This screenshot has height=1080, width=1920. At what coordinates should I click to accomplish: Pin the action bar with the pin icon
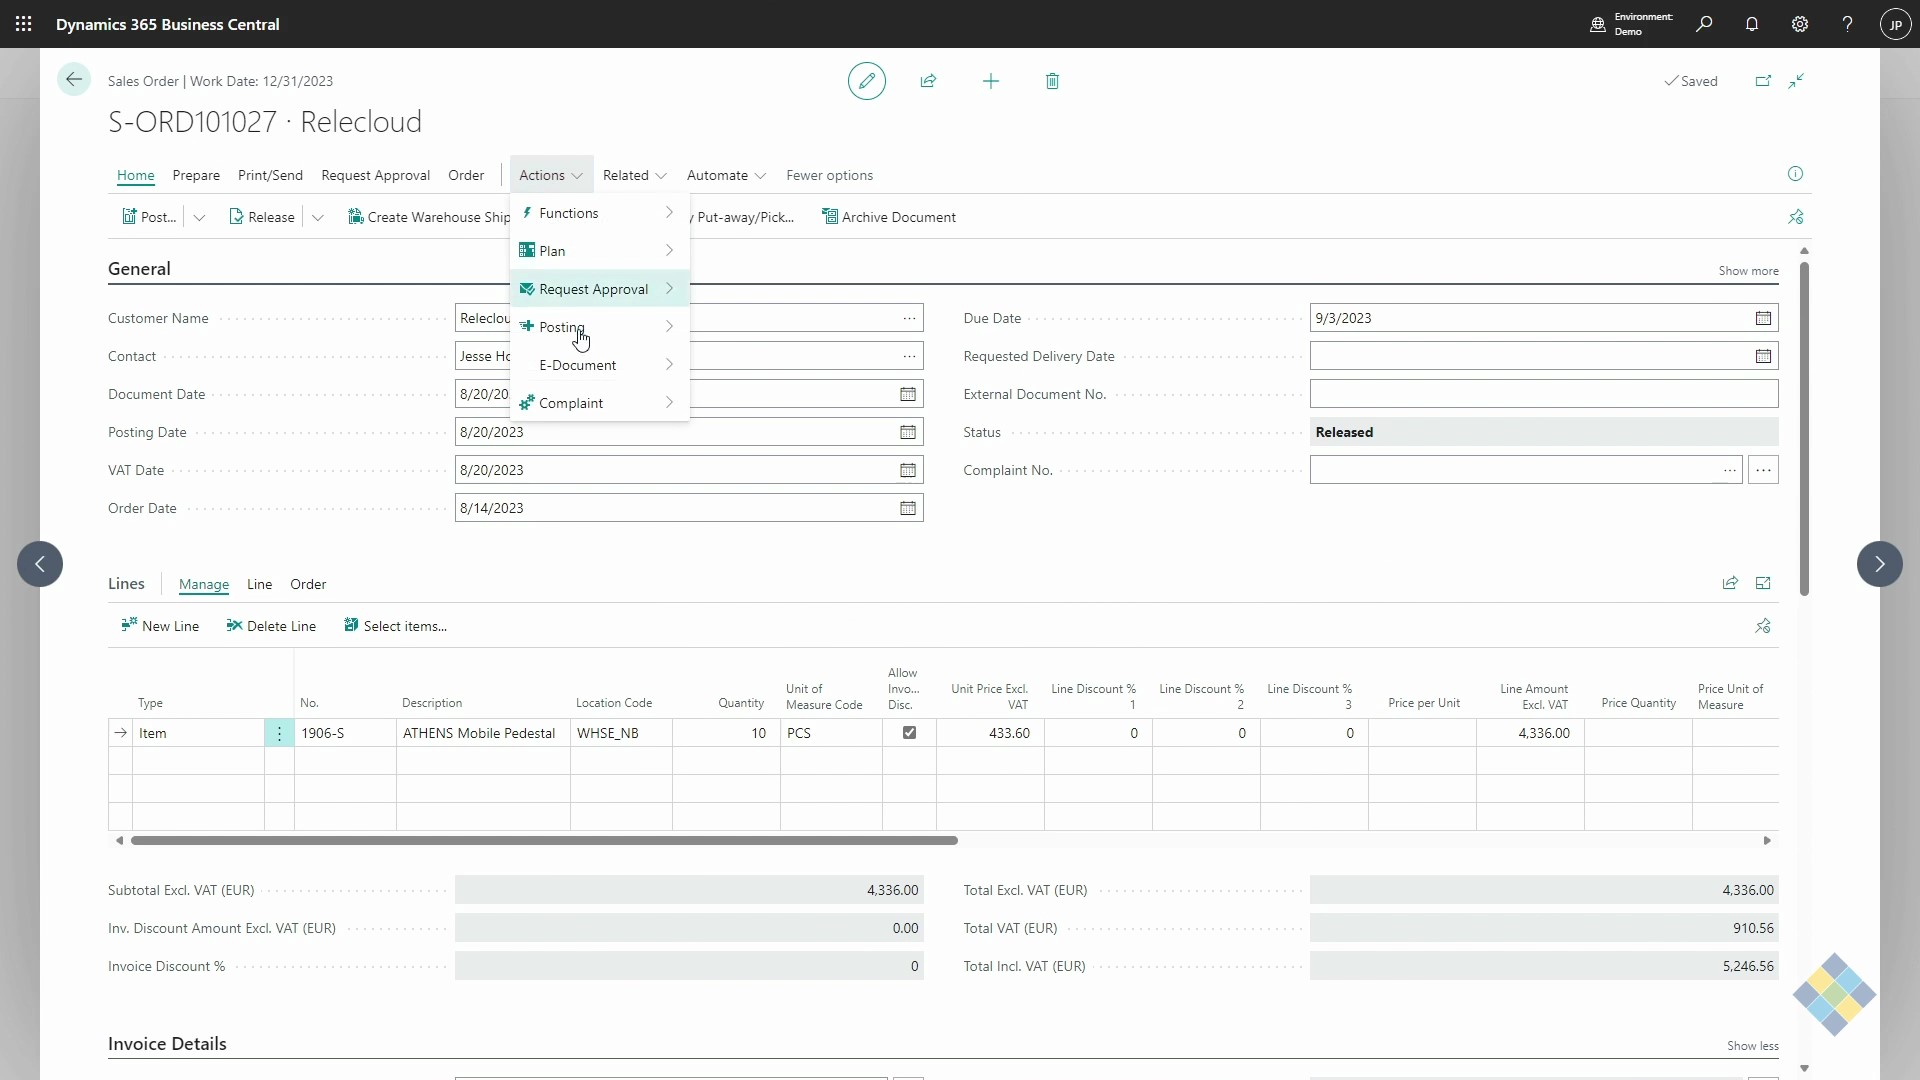click(1797, 217)
